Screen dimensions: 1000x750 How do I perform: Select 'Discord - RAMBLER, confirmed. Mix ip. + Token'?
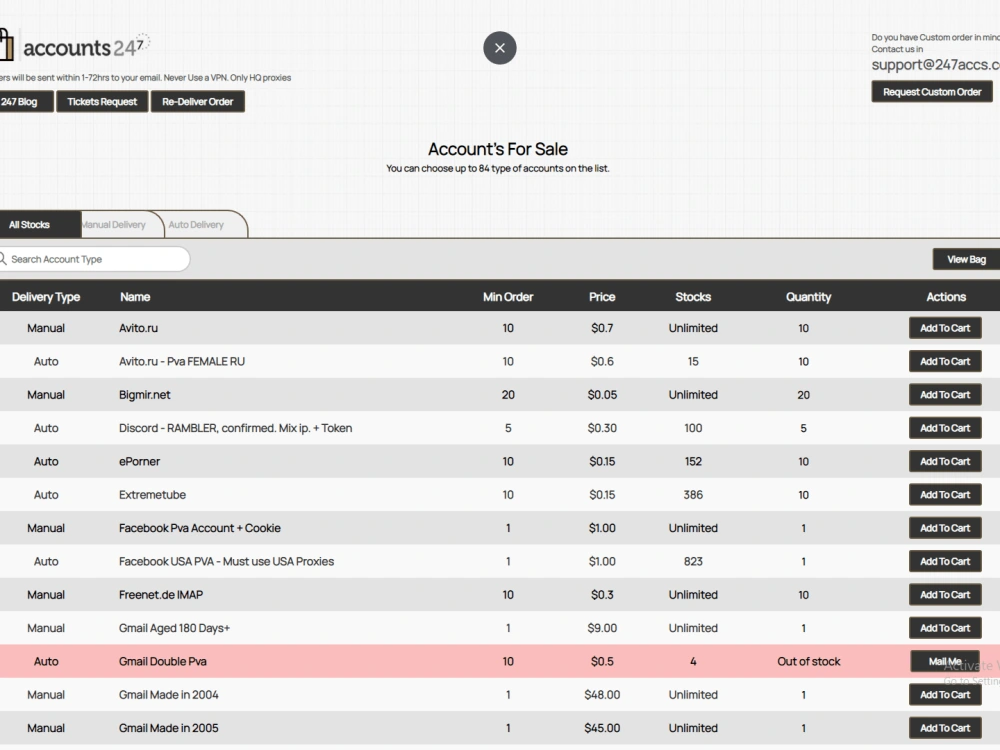pos(235,428)
